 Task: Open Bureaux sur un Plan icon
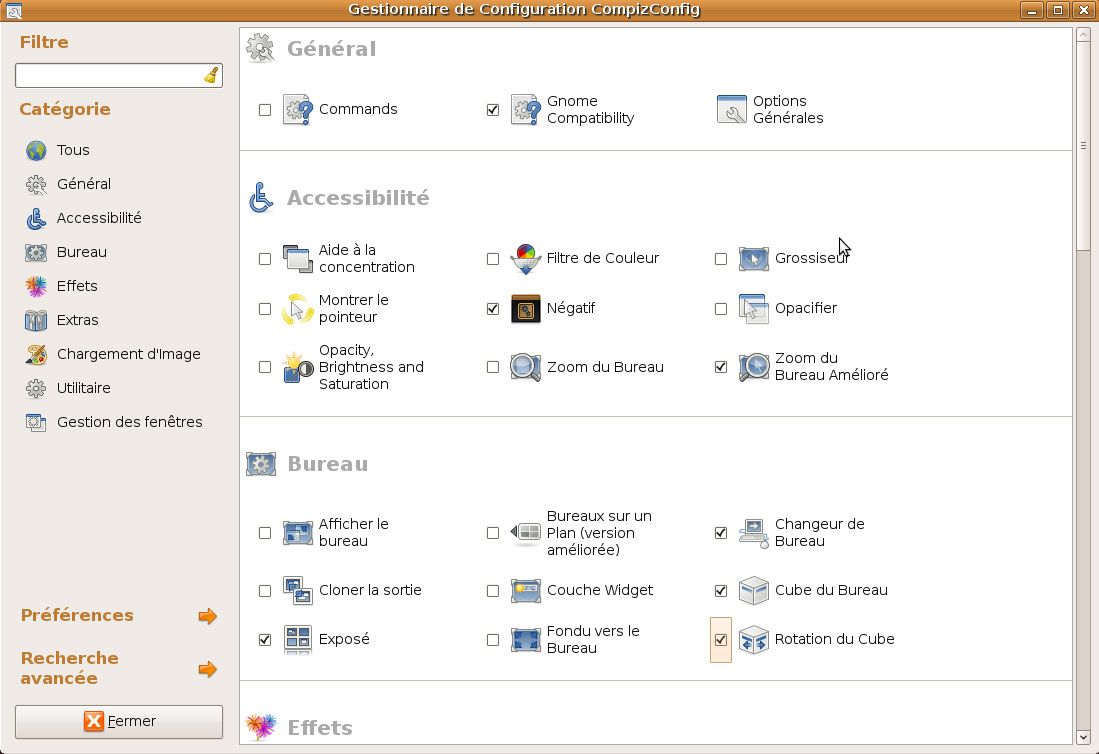click(x=525, y=533)
